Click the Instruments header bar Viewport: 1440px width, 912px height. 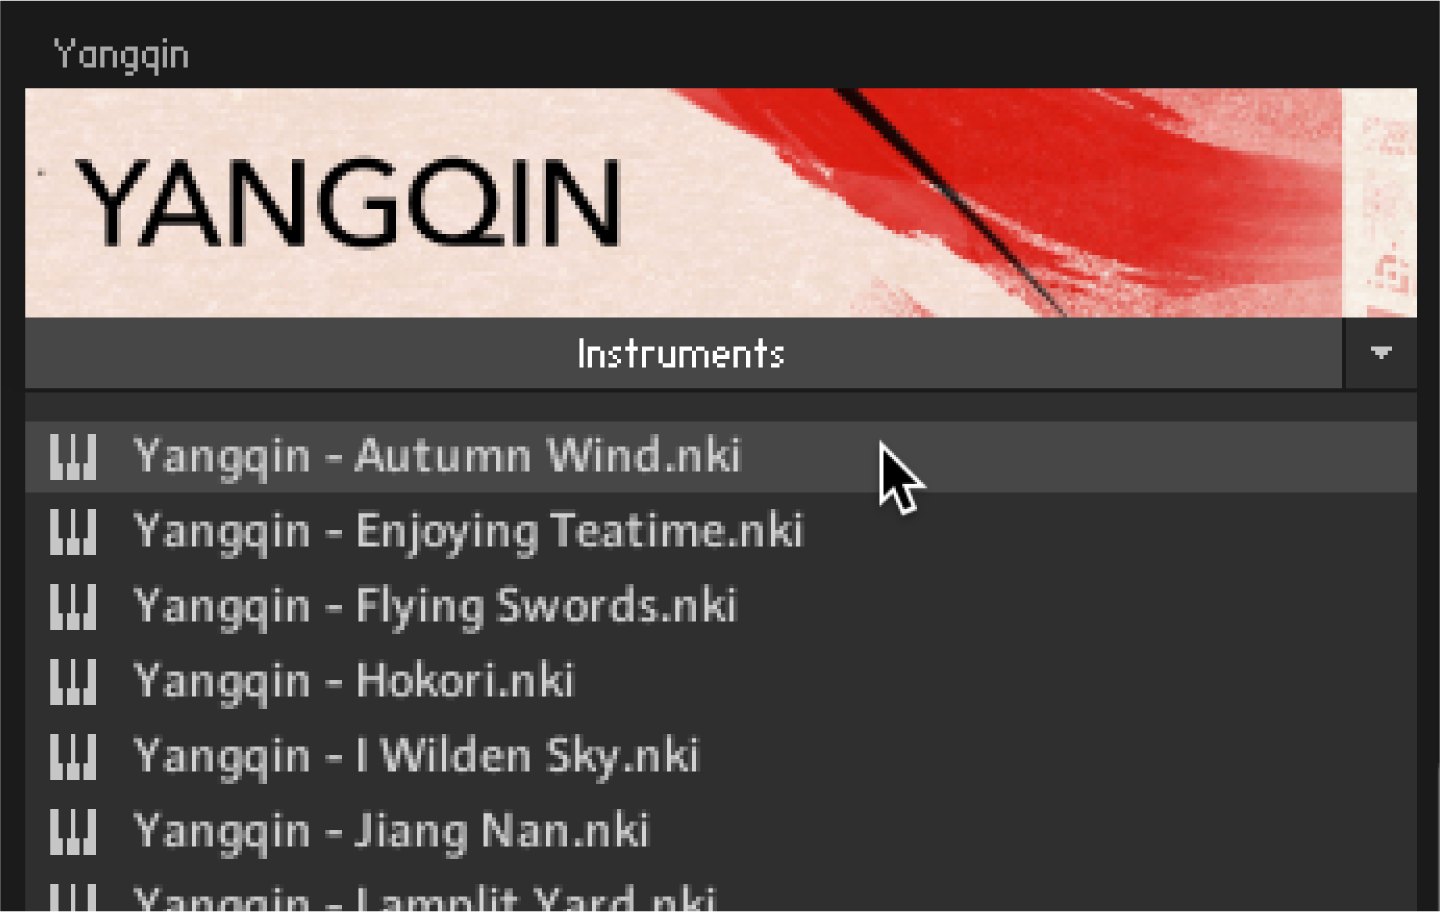point(683,353)
